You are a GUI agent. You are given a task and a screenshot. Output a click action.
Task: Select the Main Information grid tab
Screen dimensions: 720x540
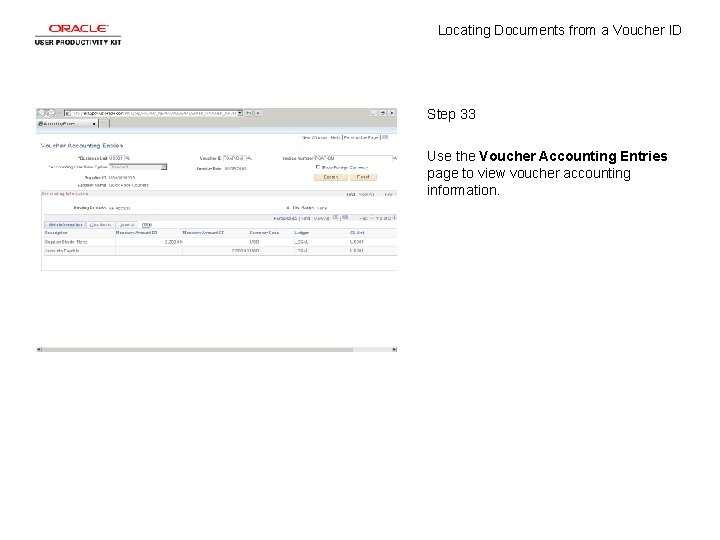tap(65, 225)
